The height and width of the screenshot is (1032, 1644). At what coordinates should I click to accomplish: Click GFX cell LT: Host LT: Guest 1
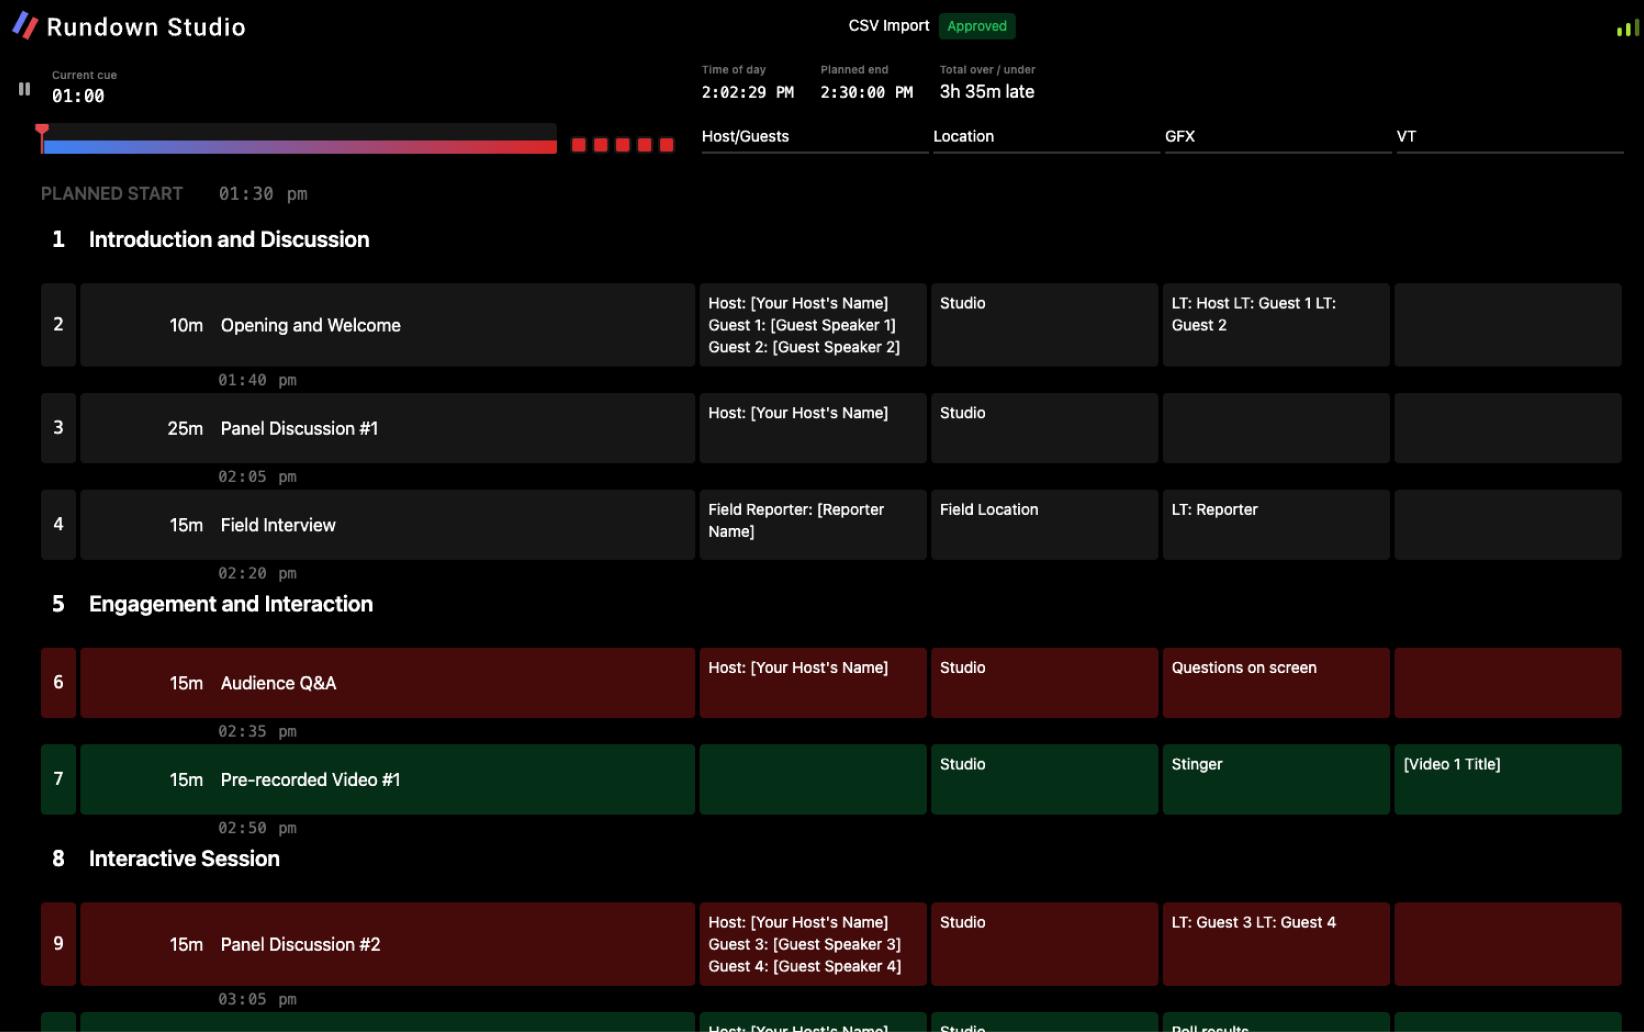point(1276,325)
